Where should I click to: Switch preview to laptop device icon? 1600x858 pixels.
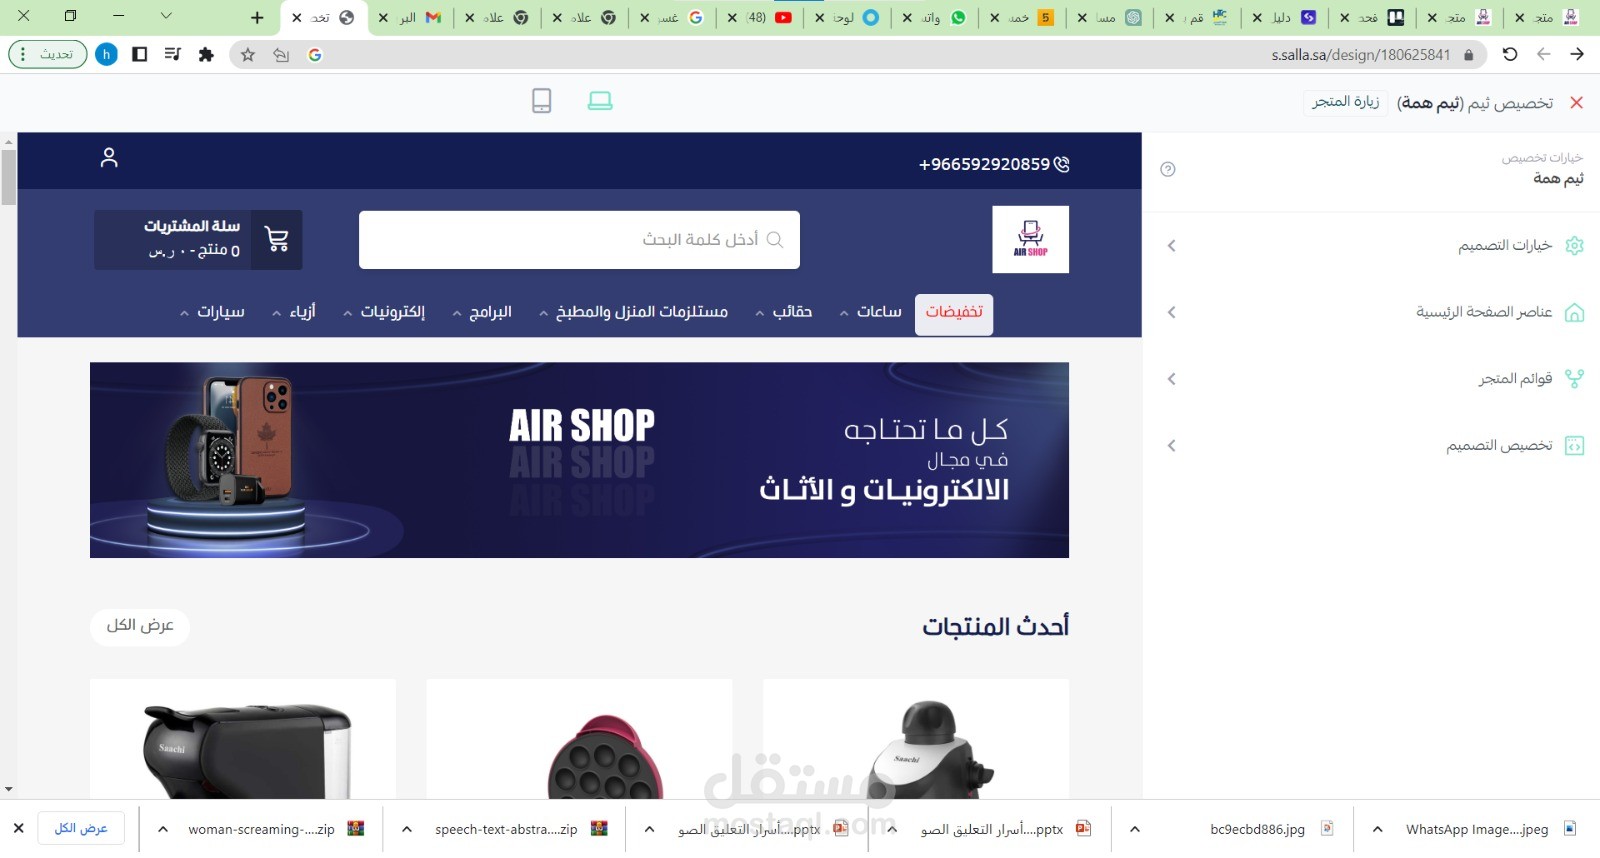(600, 101)
